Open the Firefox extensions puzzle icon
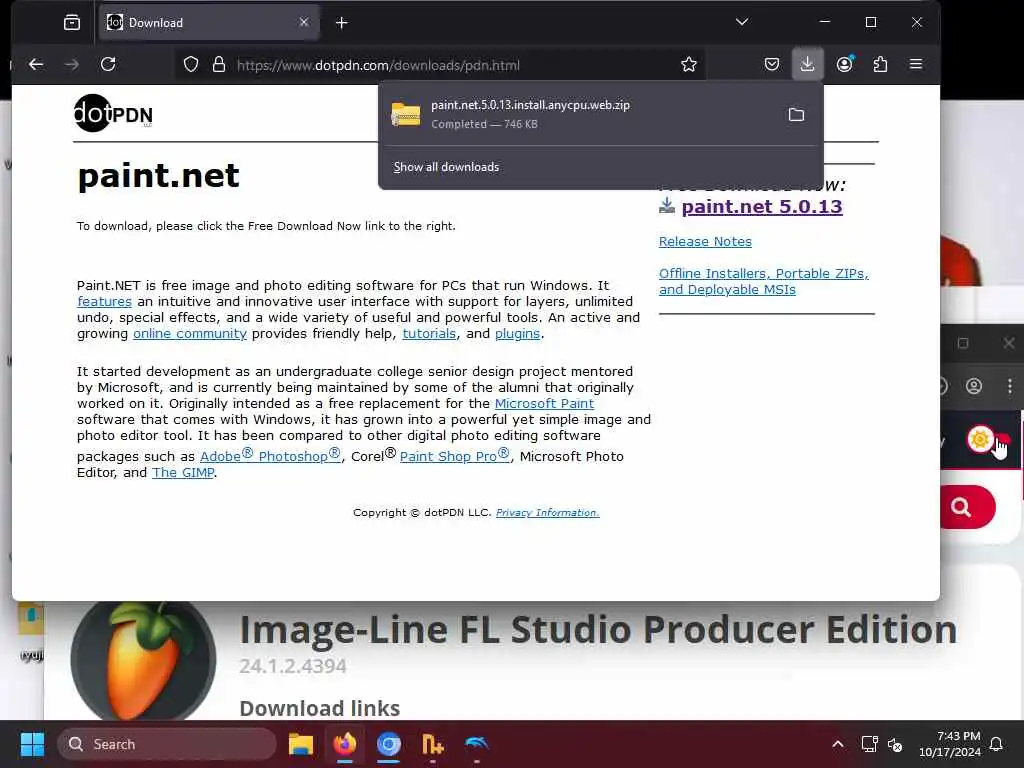Image resolution: width=1024 pixels, height=768 pixels. pos(880,64)
